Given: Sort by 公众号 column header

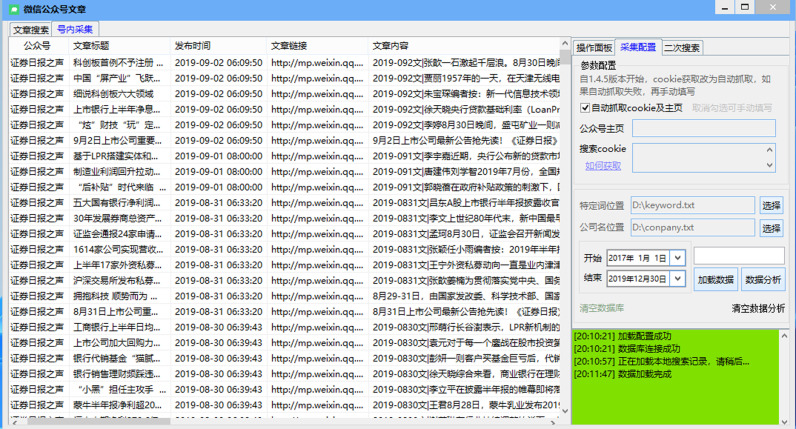Looking at the screenshot, I should 38,46.
